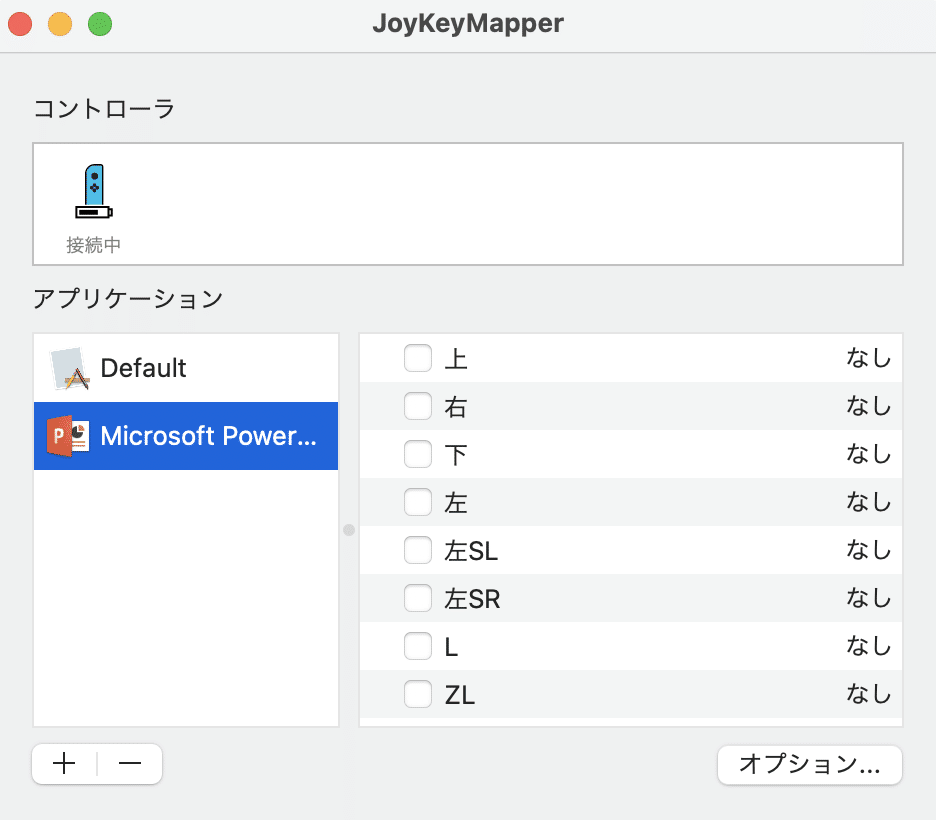Click なし next to 上 to assign a key

coord(868,358)
